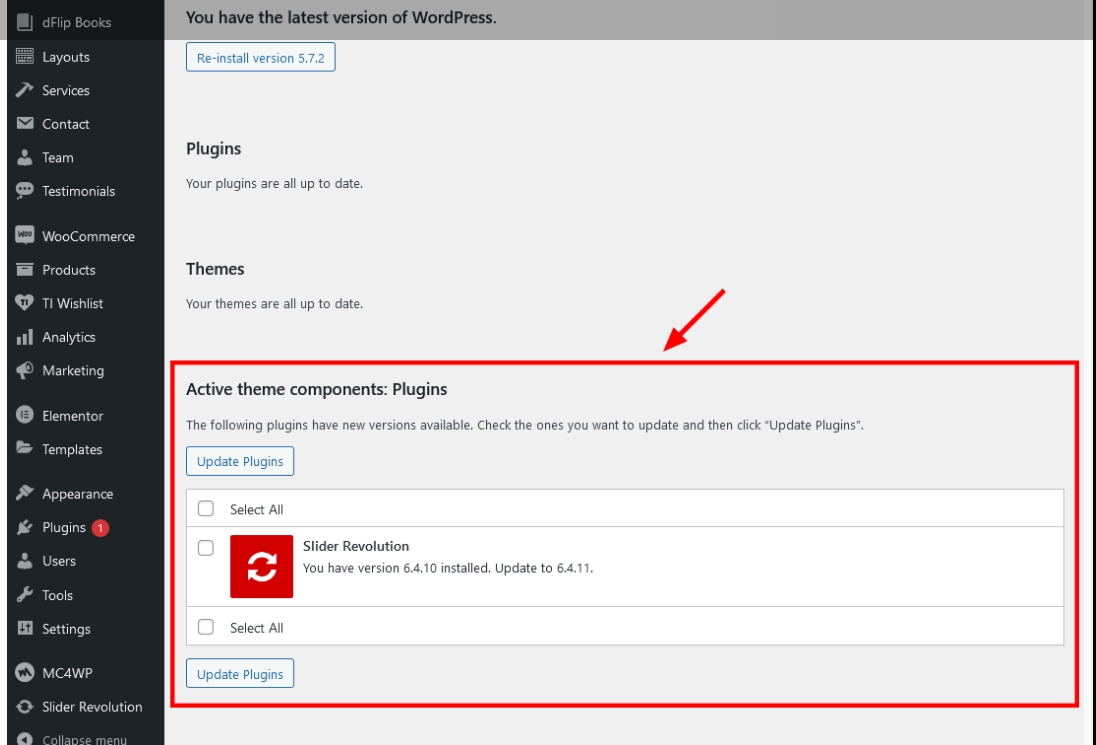Viewport: 1096px width, 745px height.
Task: Click the Collapse menu label
Action: (85, 739)
